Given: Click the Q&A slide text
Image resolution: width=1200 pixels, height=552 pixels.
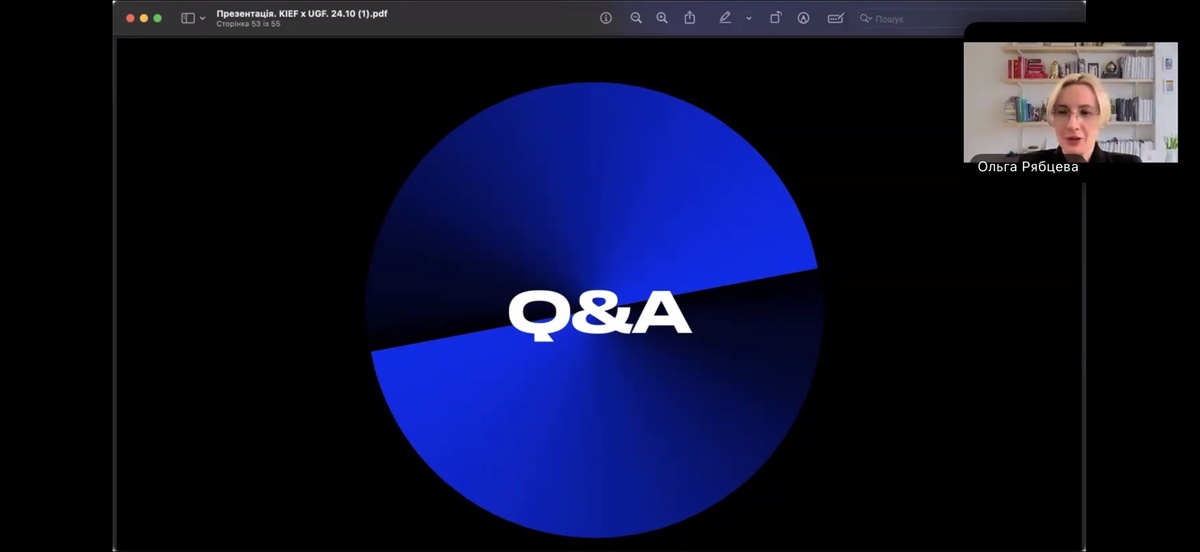Looking at the screenshot, I should pyautogui.click(x=599, y=313).
